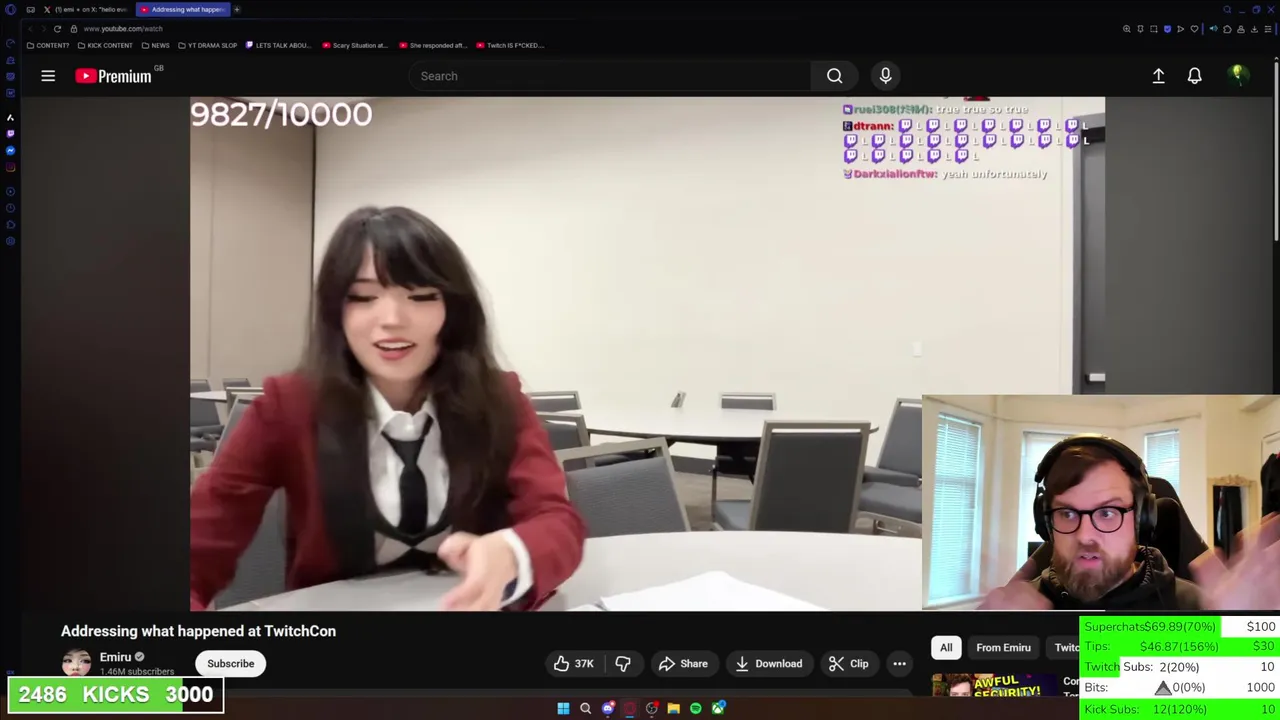1280x720 pixels.
Task: Open more actions three-dot menu
Action: [899, 664]
